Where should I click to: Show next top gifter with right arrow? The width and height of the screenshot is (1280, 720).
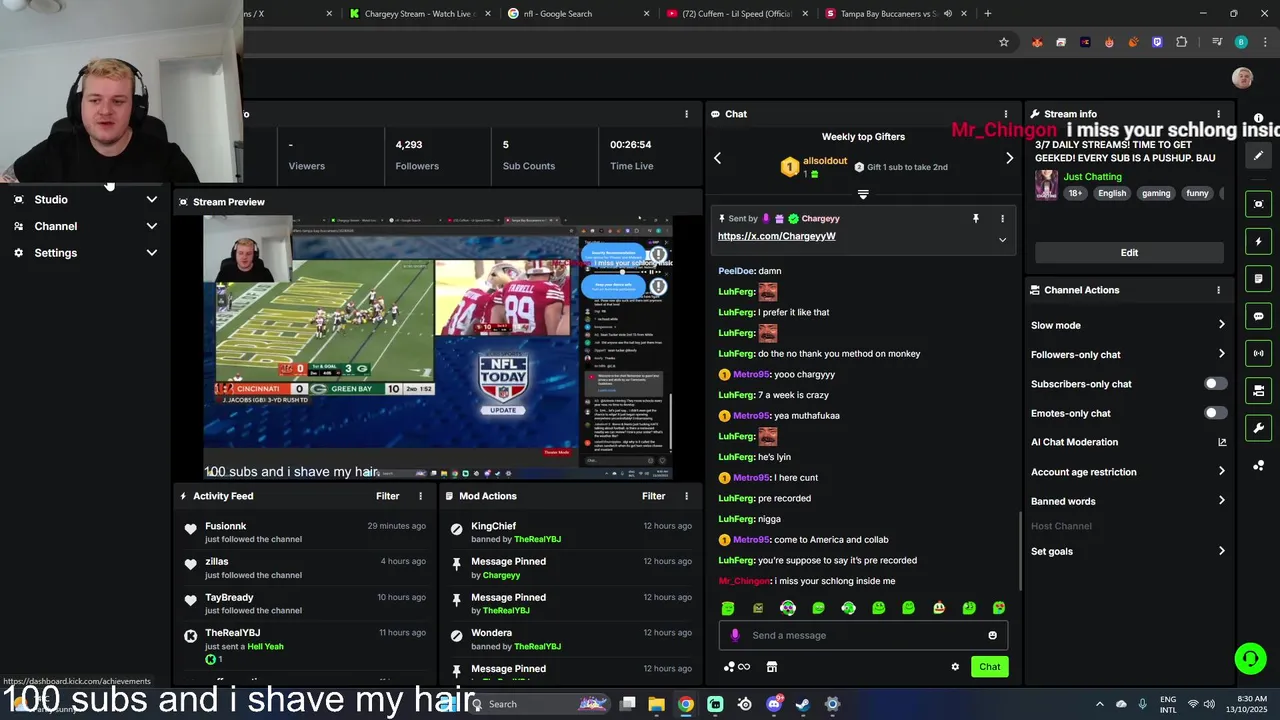tap(1009, 158)
